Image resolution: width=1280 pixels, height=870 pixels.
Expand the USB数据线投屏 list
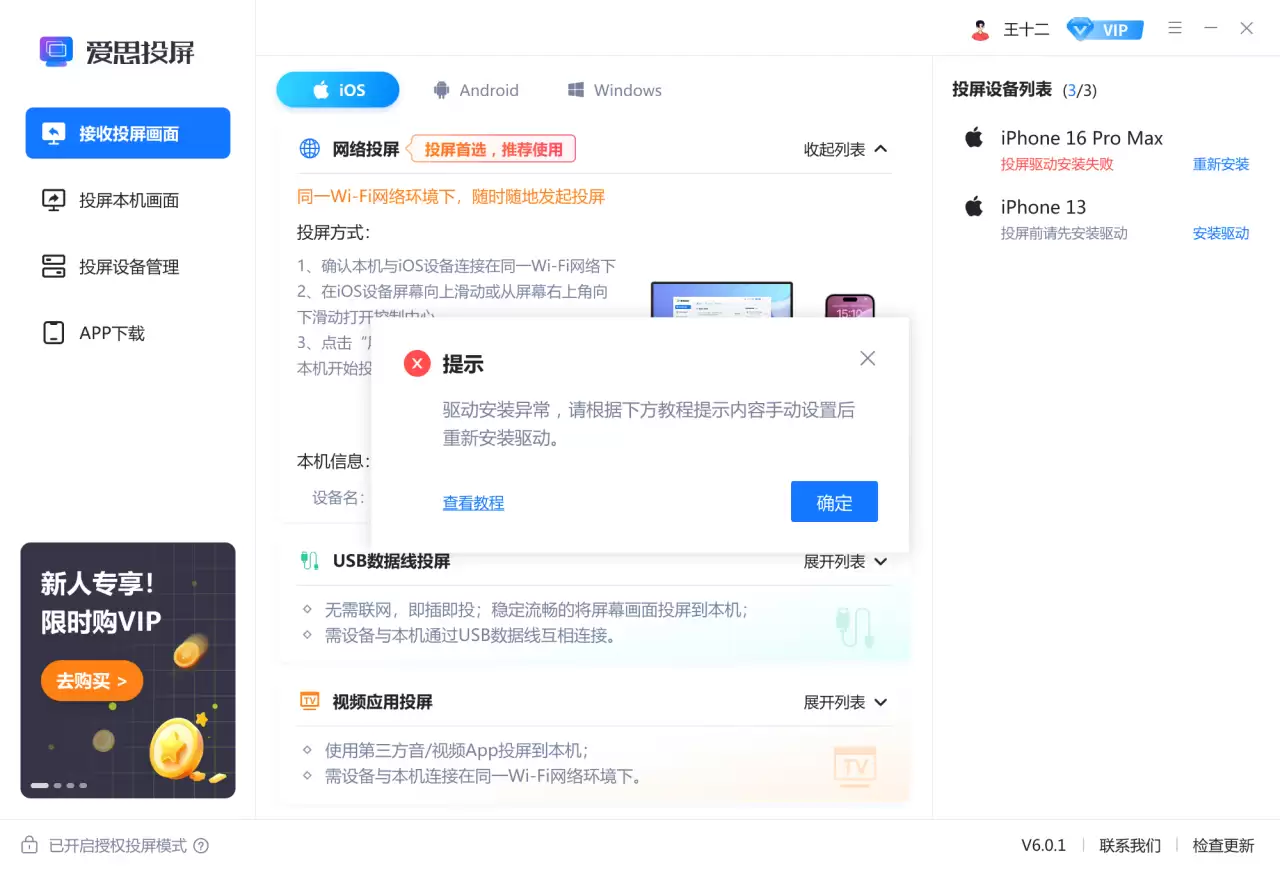[845, 561]
